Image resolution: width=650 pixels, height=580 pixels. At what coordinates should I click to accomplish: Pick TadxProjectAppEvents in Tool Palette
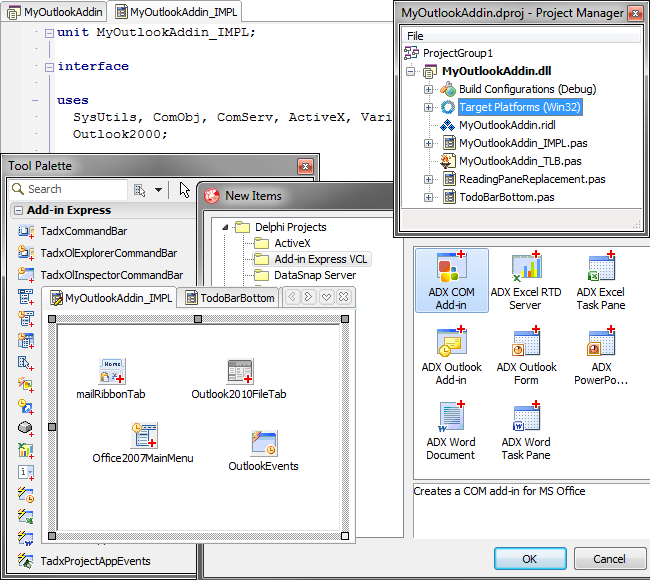tap(84, 561)
